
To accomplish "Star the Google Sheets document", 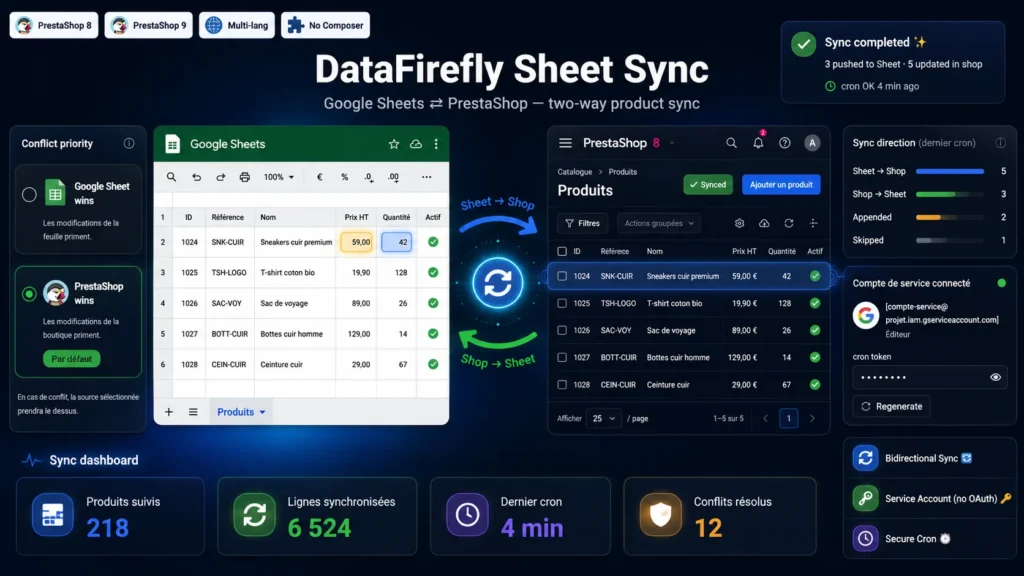I will (x=394, y=144).
